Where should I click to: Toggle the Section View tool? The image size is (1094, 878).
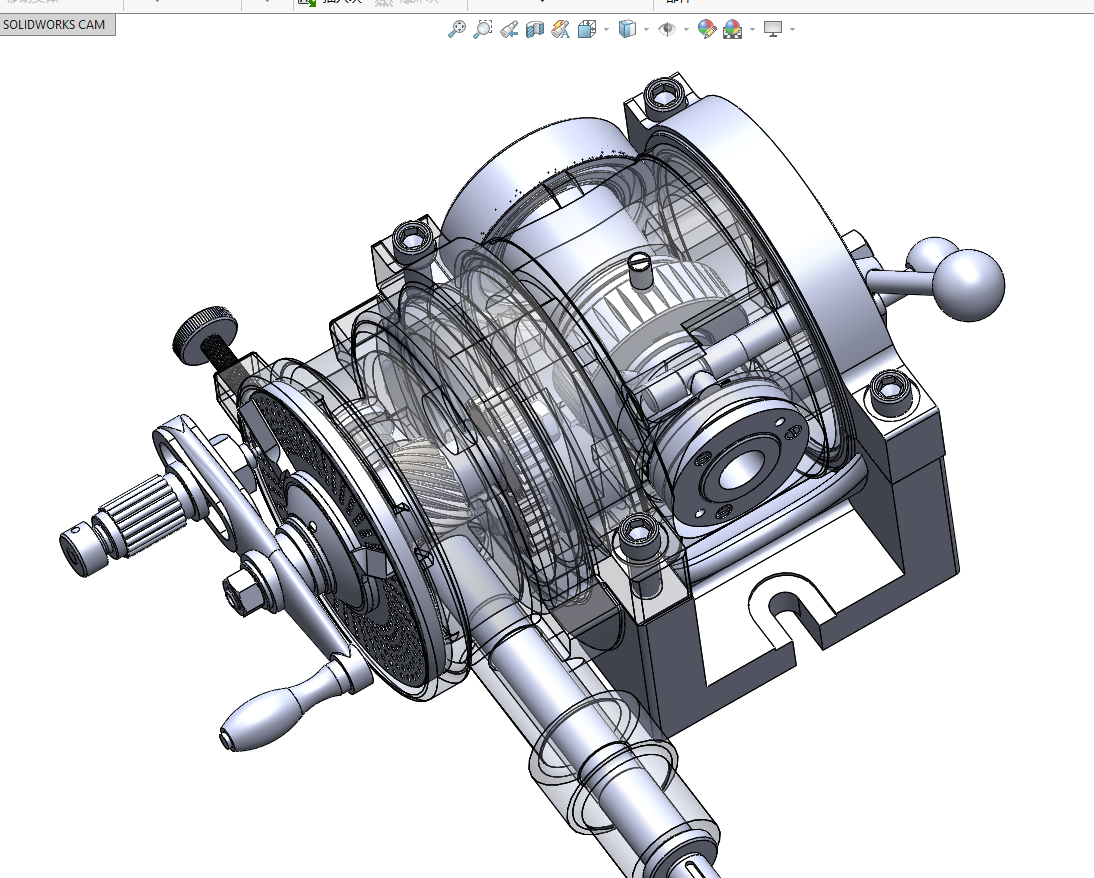coord(534,29)
